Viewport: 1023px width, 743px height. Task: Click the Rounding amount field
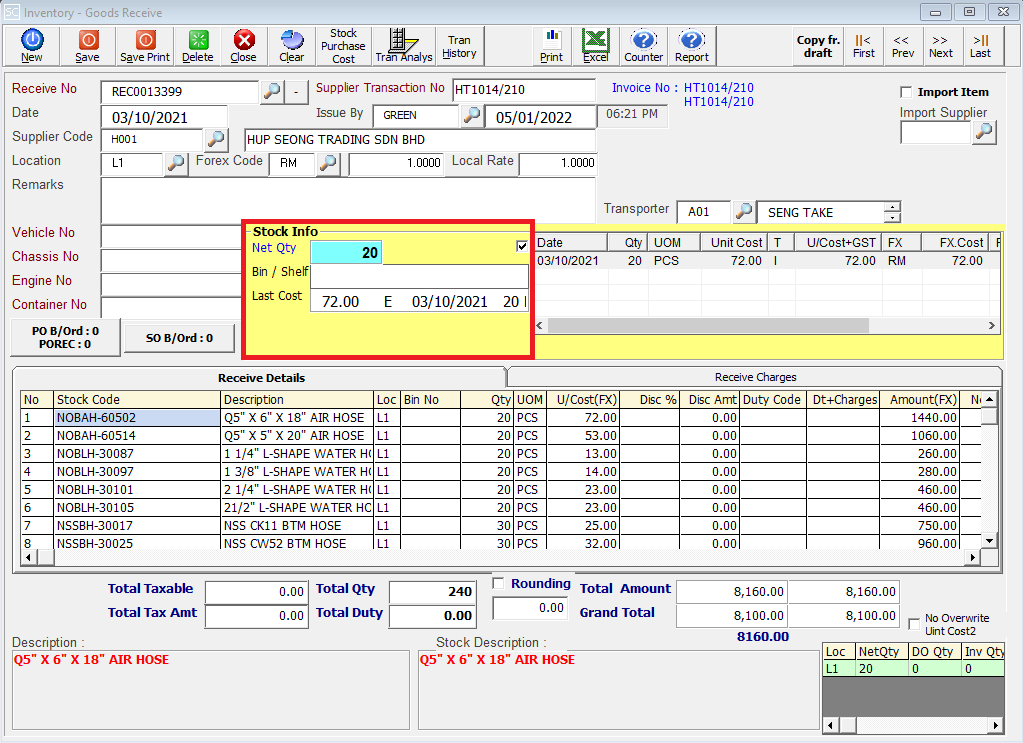click(x=529, y=608)
